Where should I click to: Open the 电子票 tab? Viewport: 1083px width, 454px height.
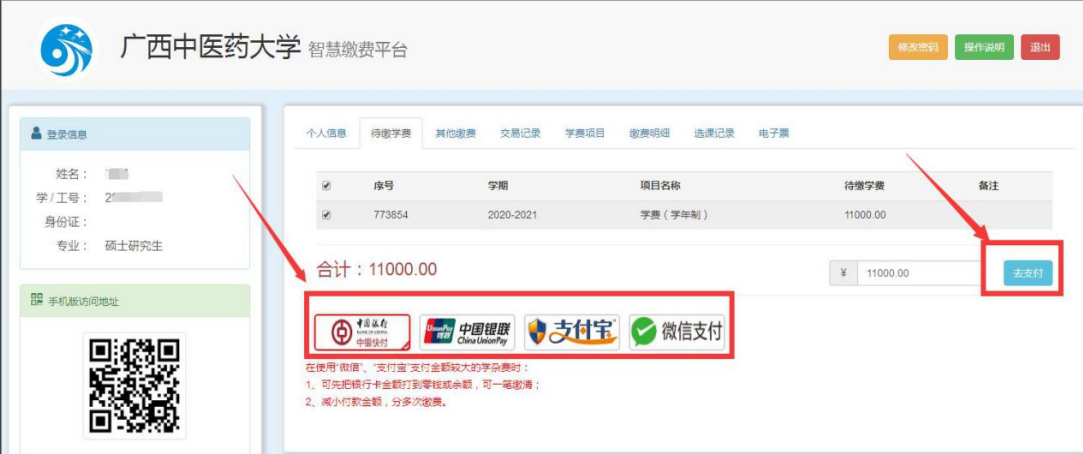coord(775,133)
